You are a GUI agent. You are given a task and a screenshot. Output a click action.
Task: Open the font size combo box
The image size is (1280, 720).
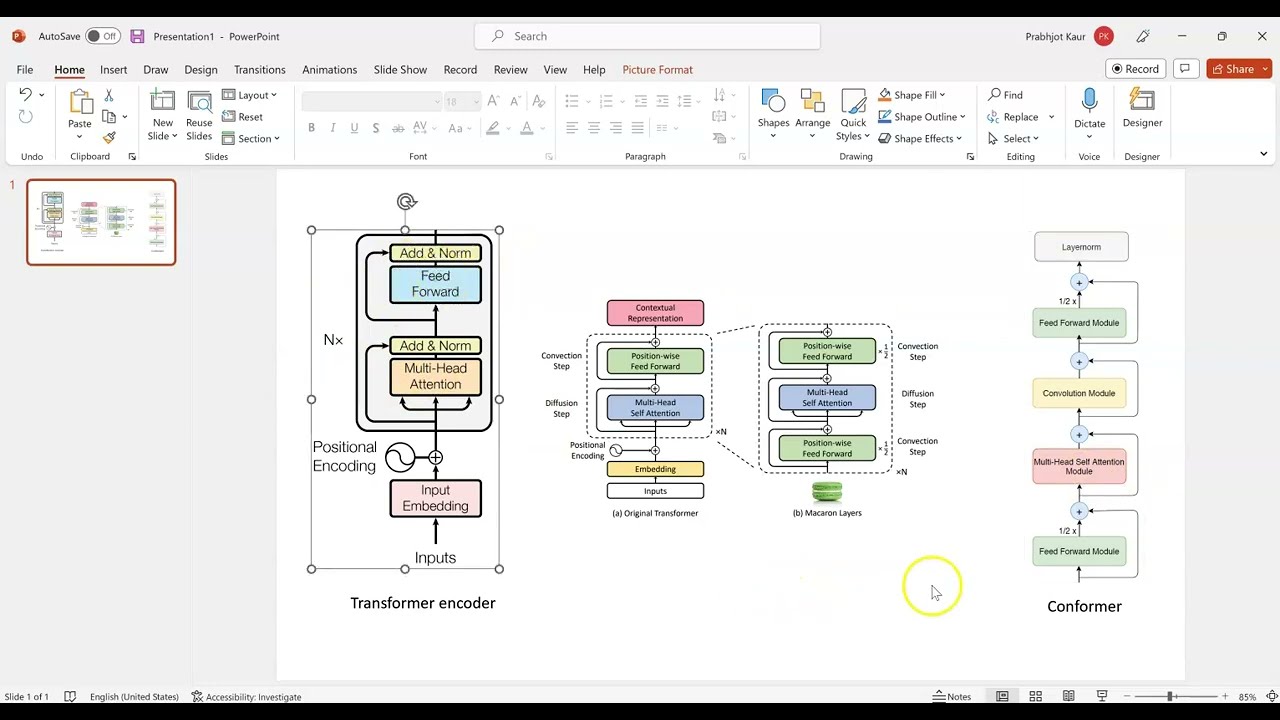[x=463, y=101]
